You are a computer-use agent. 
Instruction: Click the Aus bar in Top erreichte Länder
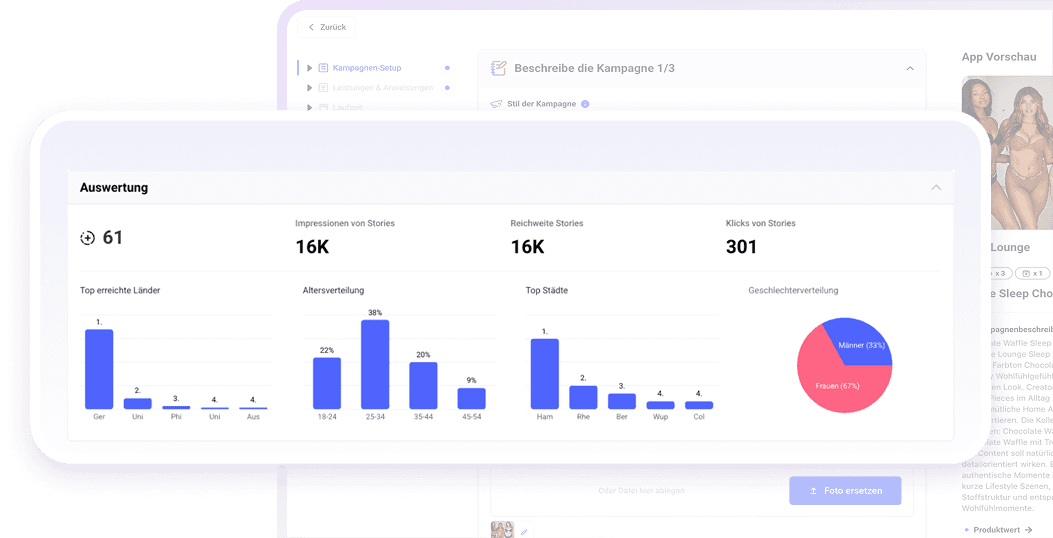click(253, 408)
